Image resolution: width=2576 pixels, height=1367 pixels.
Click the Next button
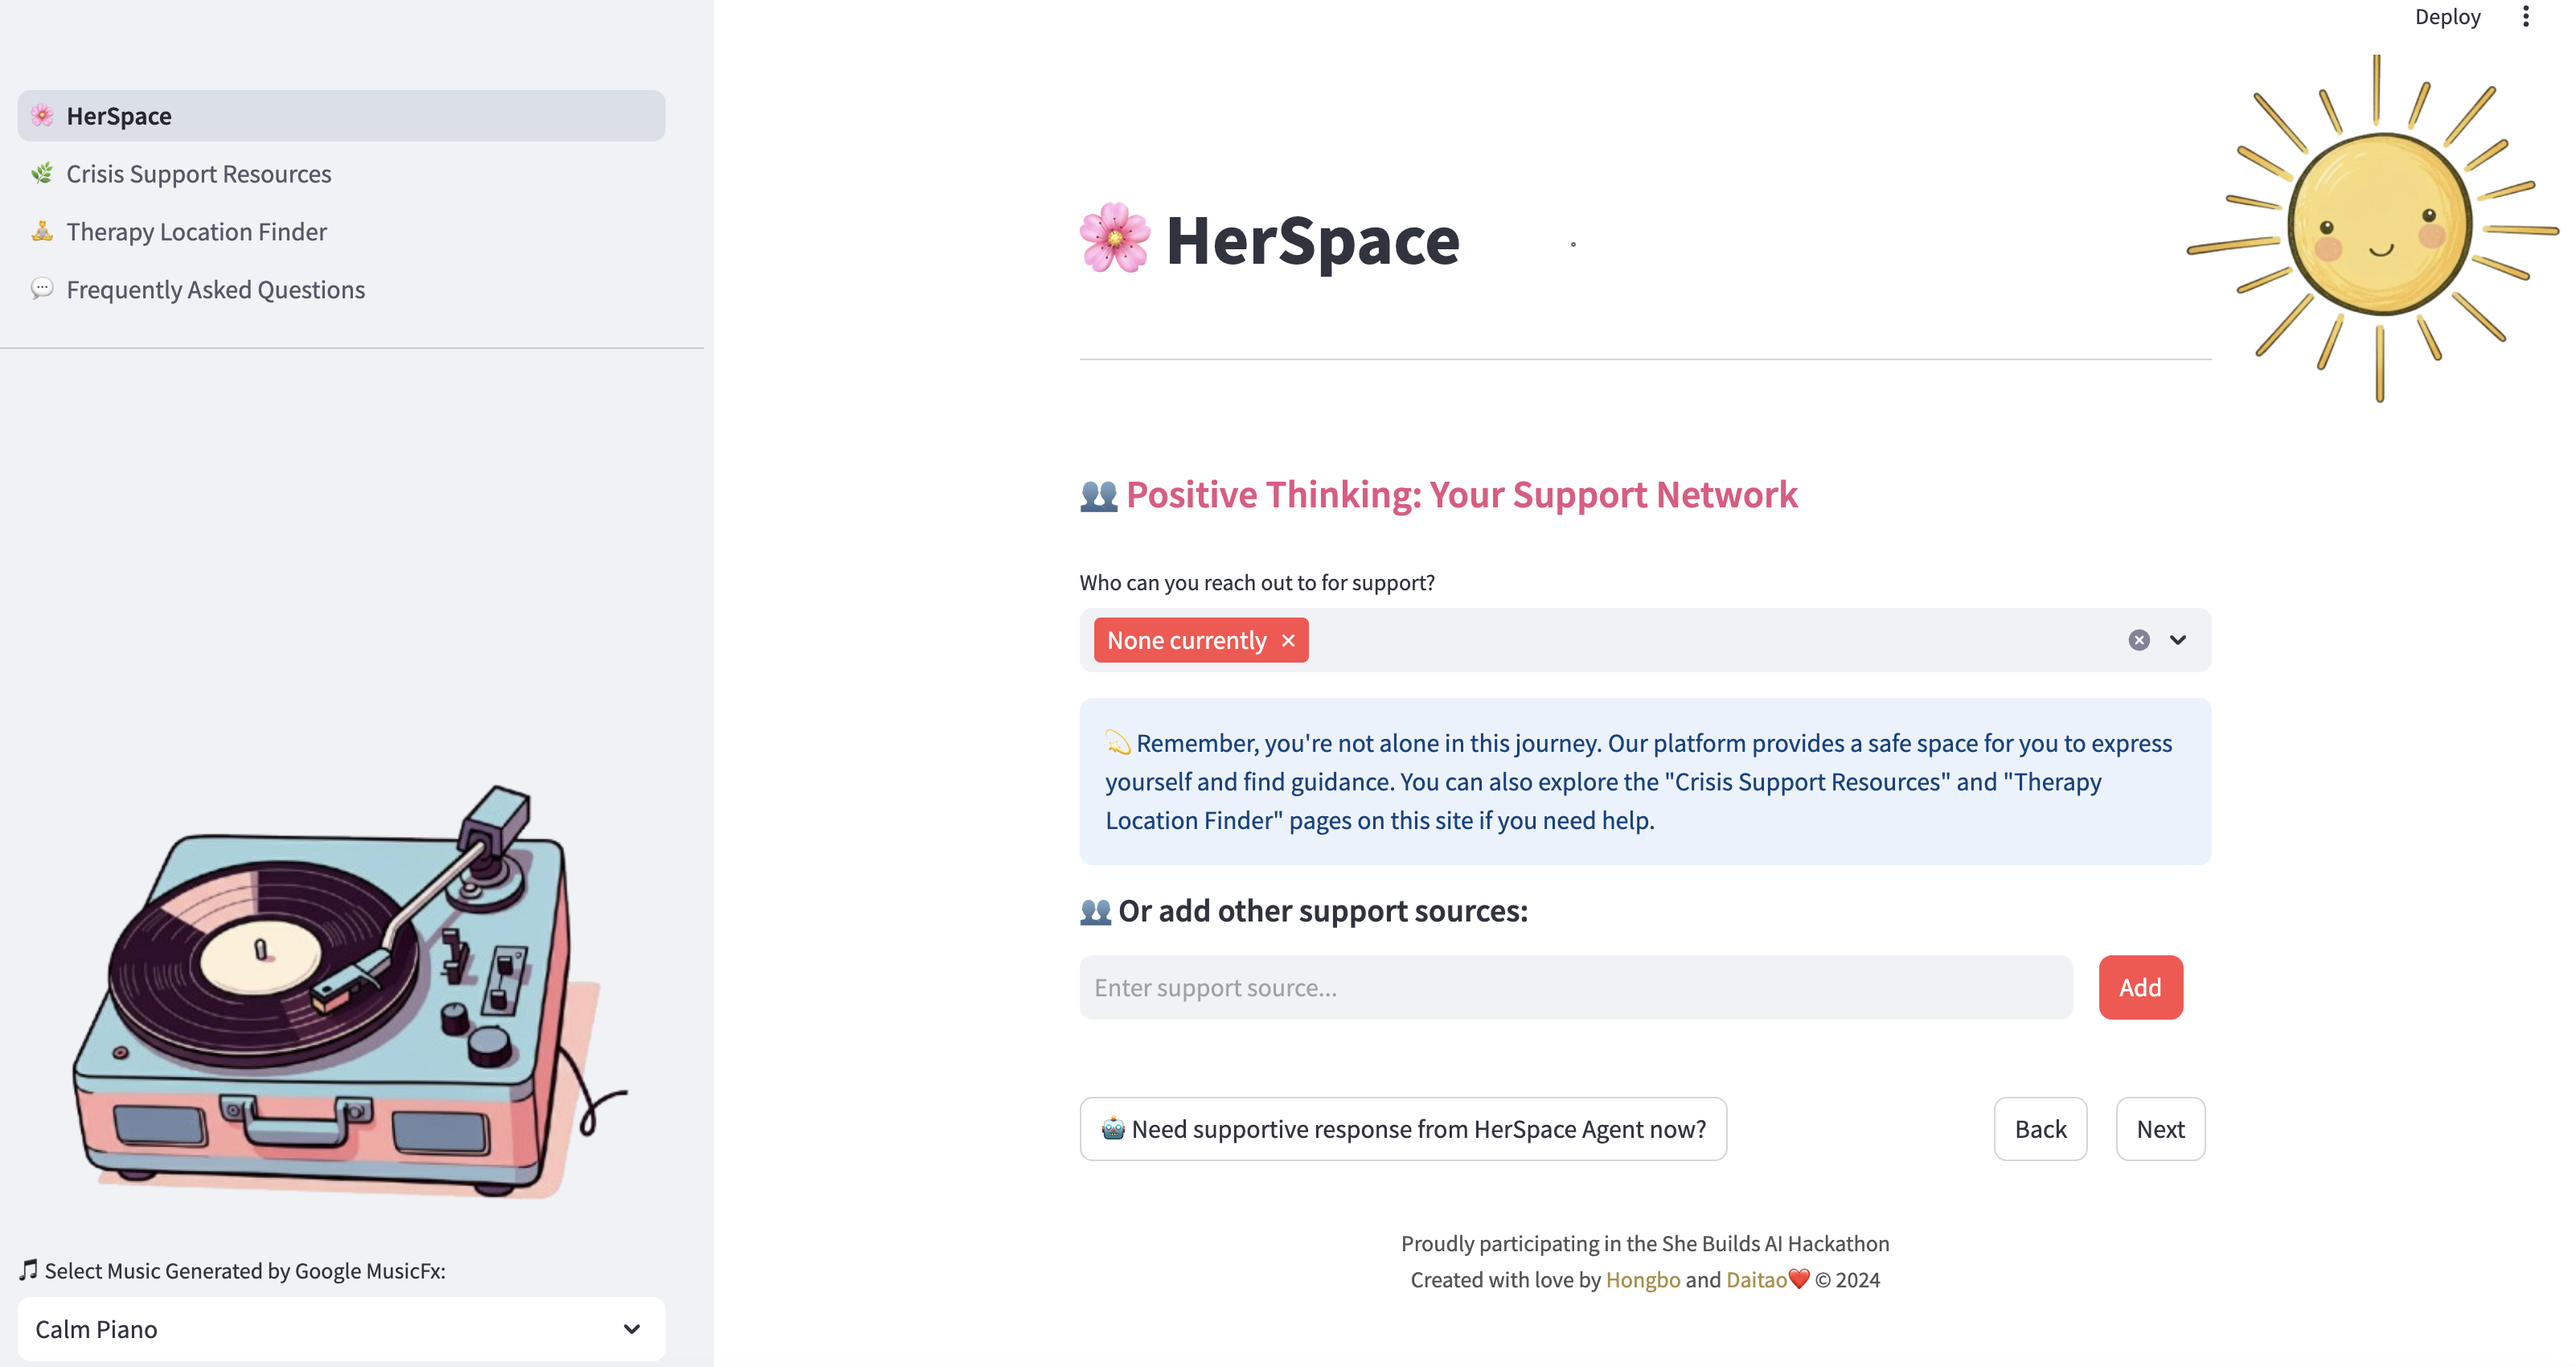[2160, 1129]
